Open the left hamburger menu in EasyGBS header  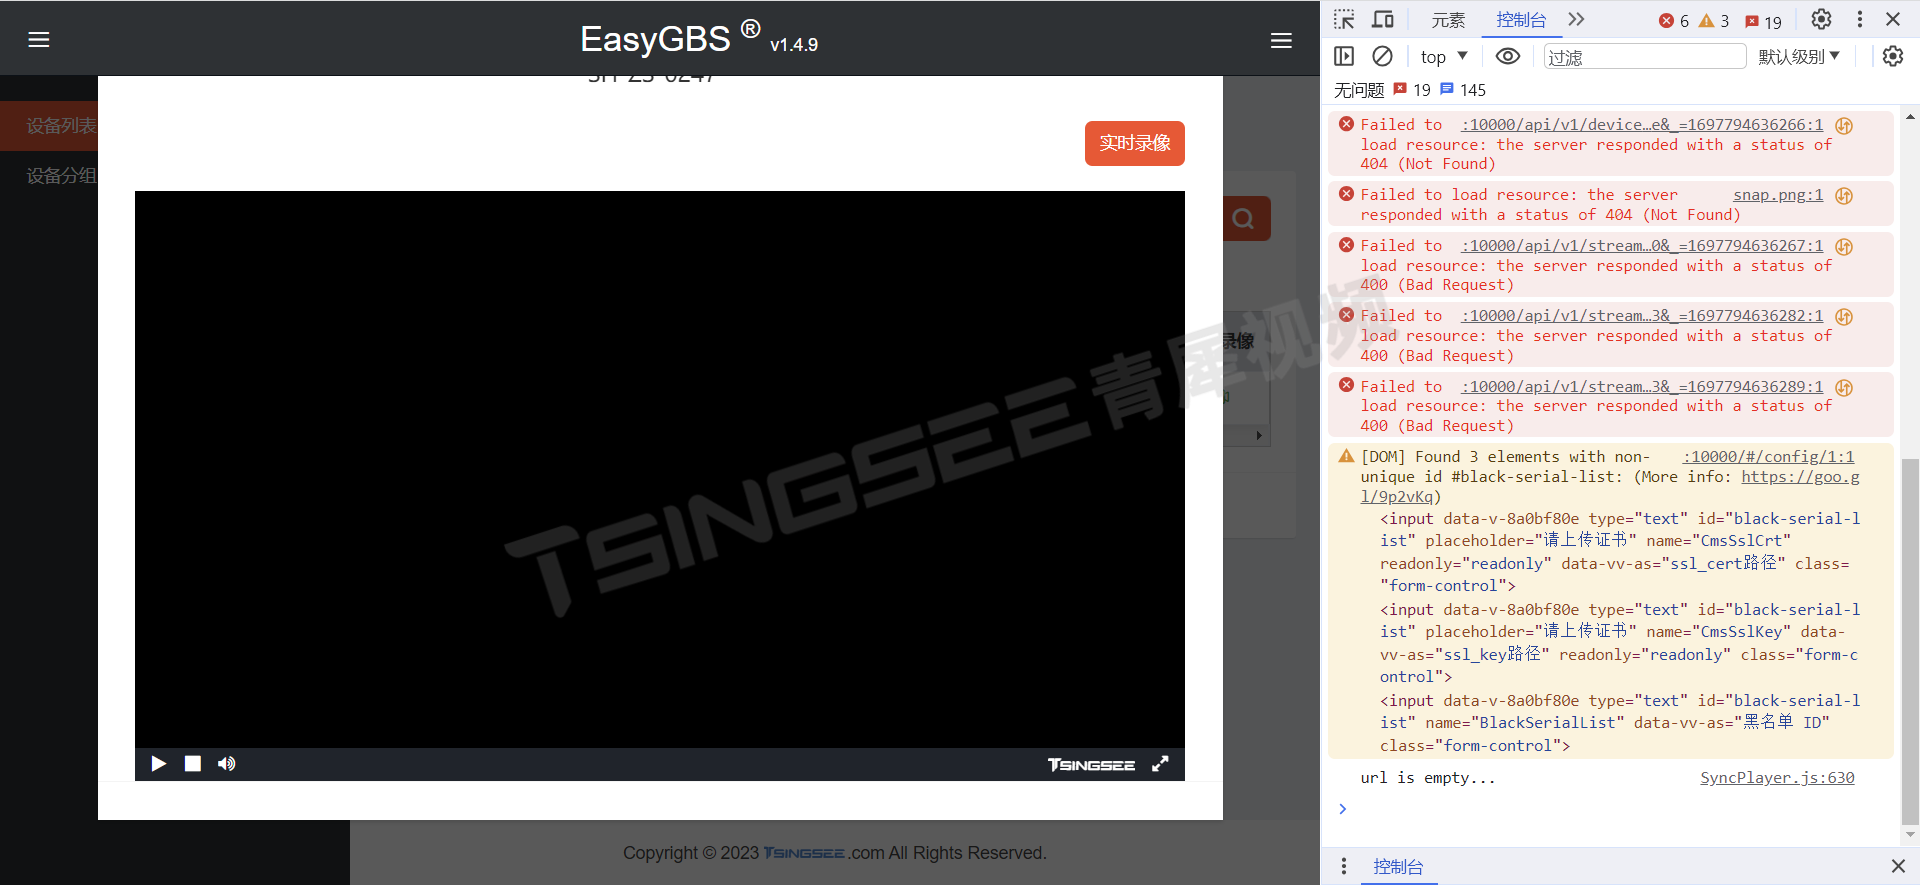click(39, 40)
